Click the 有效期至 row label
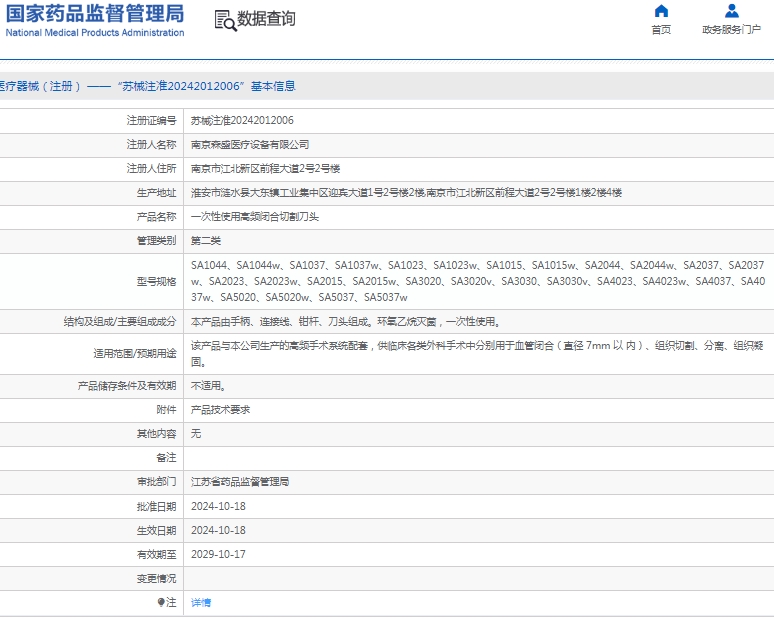The height and width of the screenshot is (624, 774). coord(156,554)
